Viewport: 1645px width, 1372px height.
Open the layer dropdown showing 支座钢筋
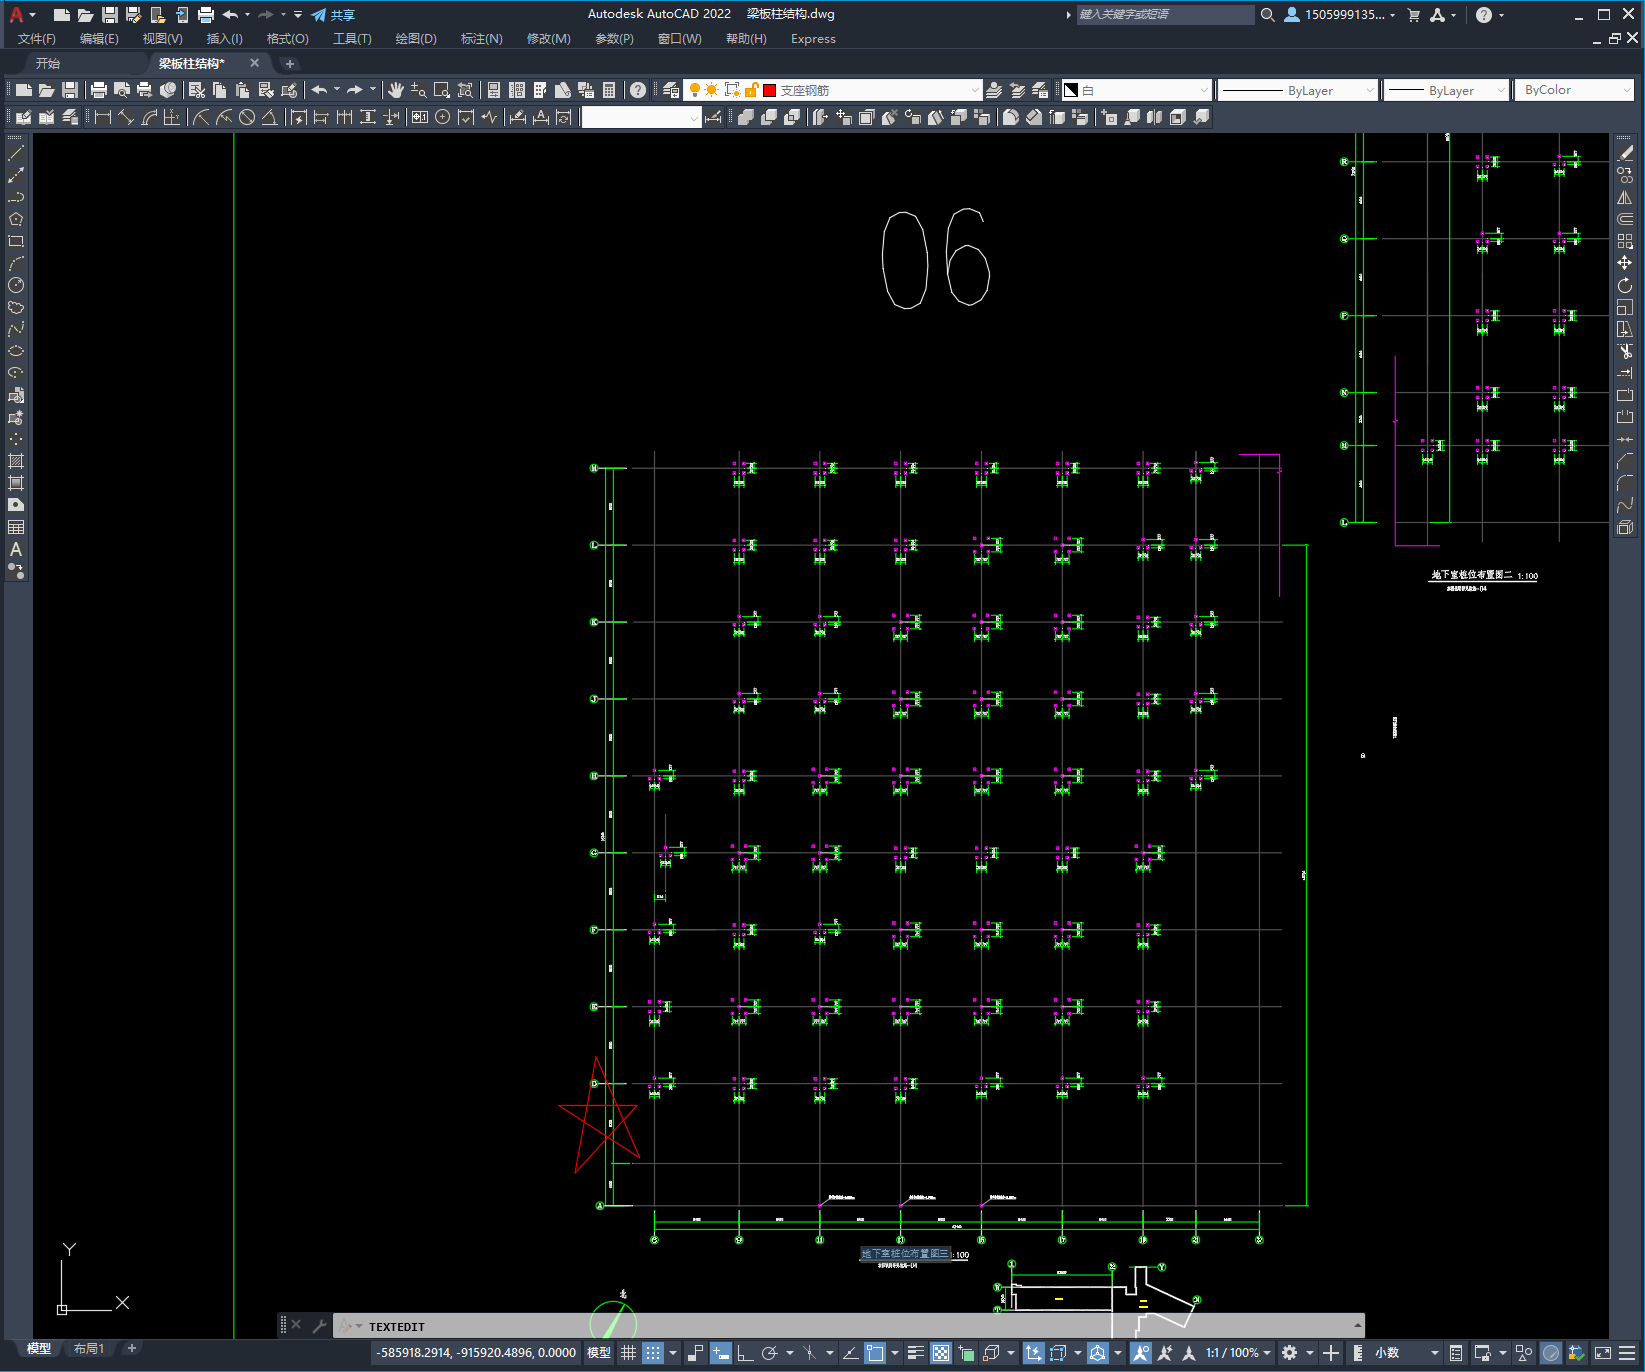click(833, 90)
